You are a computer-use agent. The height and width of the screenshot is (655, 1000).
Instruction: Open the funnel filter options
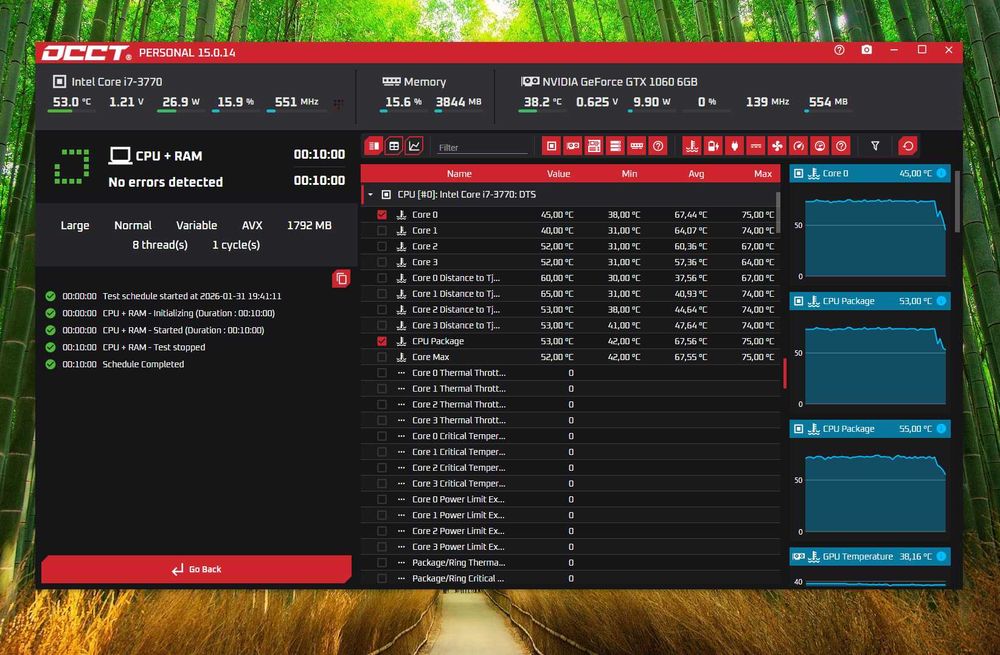coord(876,146)
